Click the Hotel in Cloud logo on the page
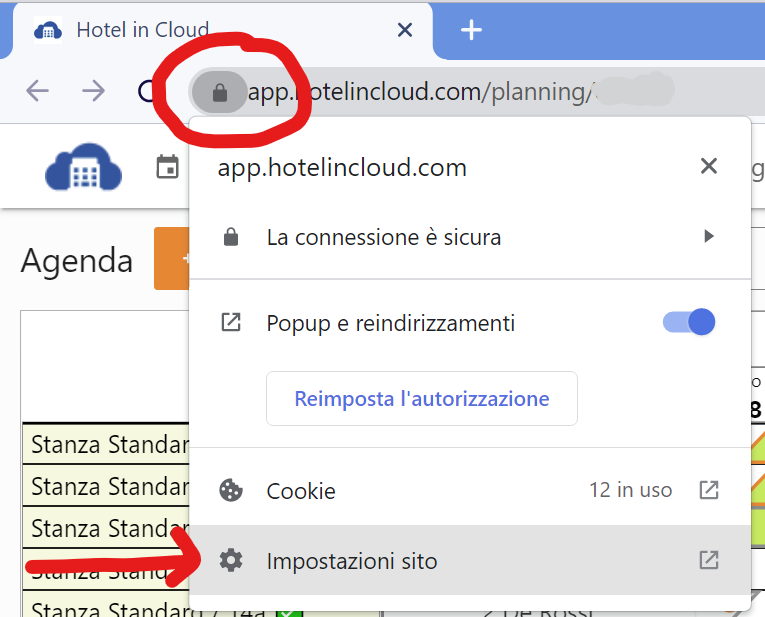Image resolution: width=765 pixels, height=617 pixels. pos(83,167)
